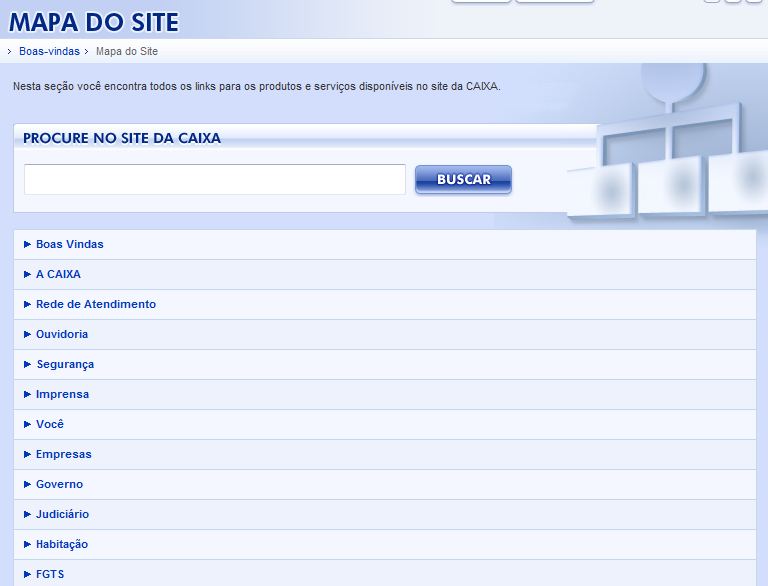Expand the FGTS arrow
The image size is (768, 586).
(x=27, y=574)
